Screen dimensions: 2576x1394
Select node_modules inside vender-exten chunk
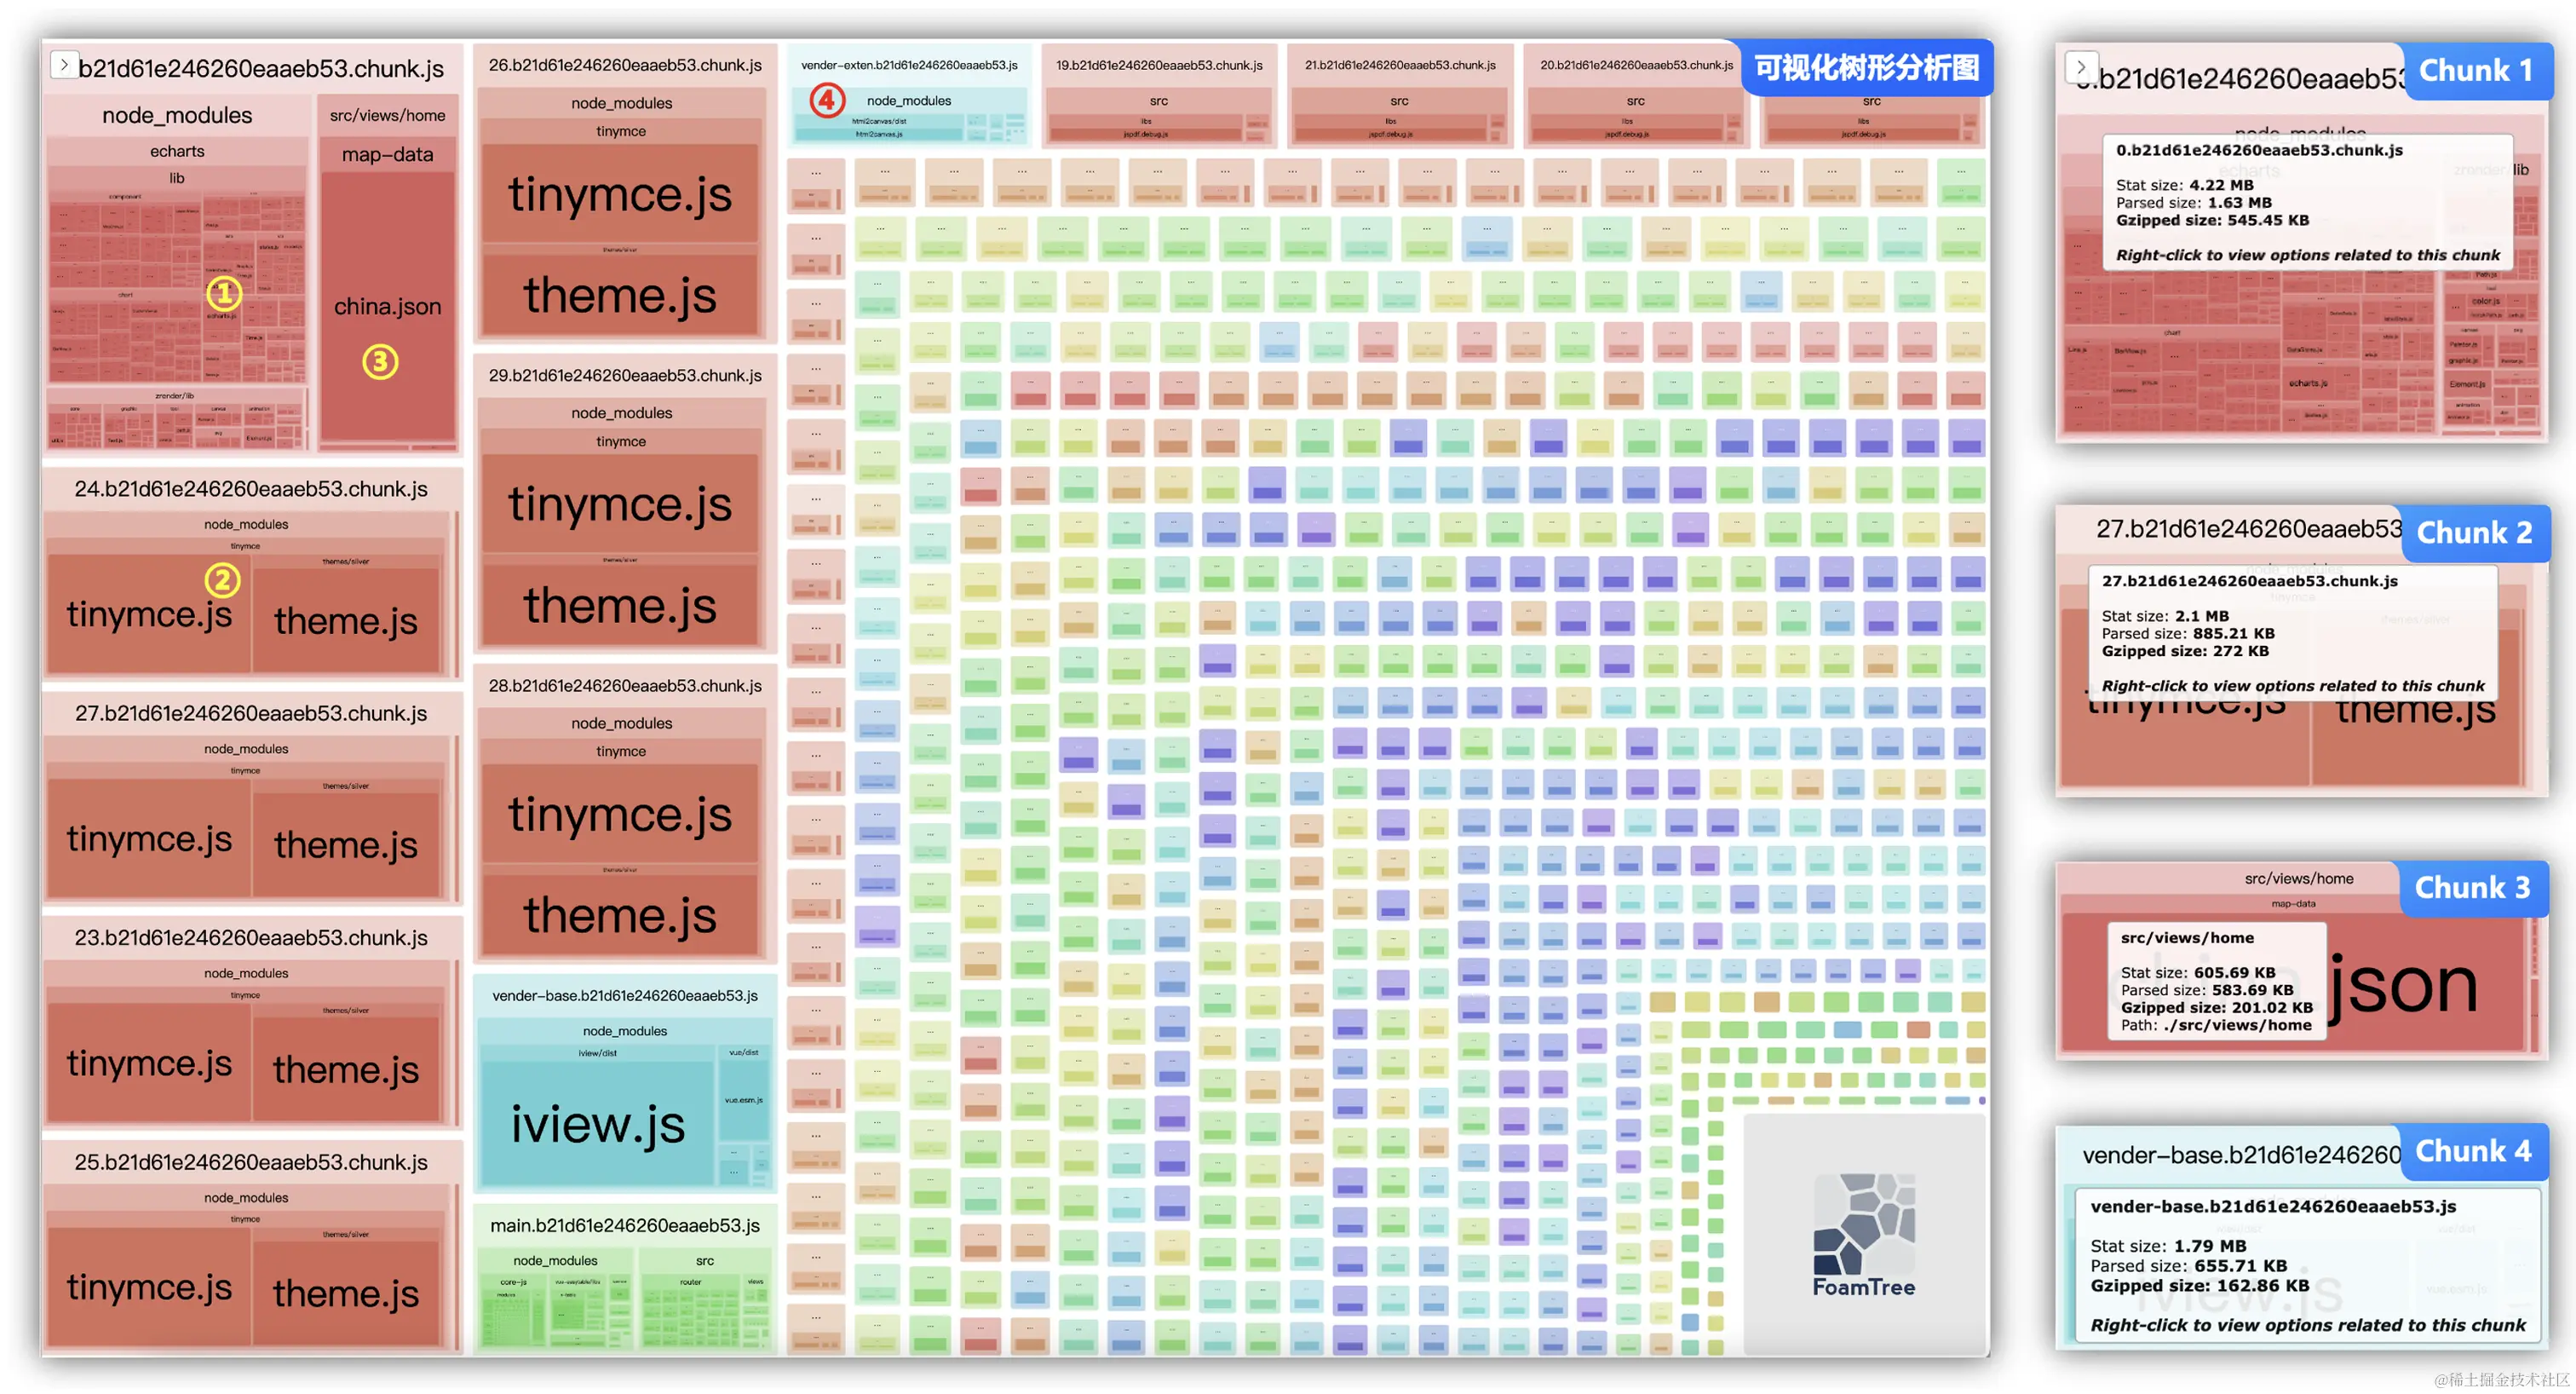909,100
